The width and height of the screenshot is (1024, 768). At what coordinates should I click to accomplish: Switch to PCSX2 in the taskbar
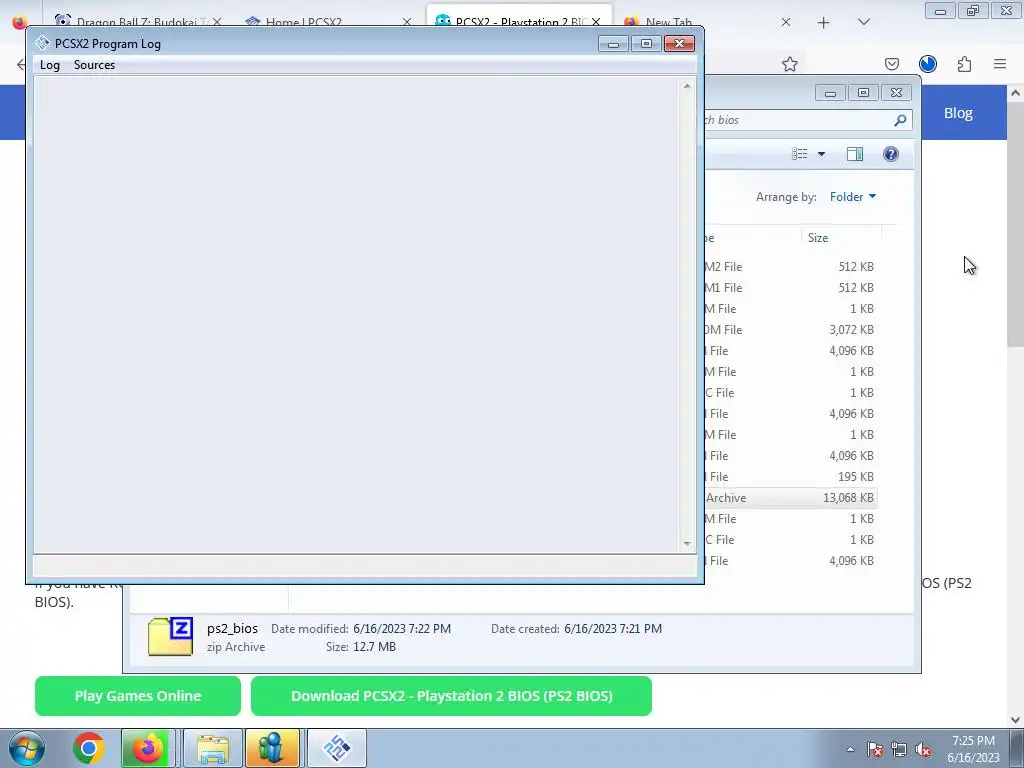336,748
